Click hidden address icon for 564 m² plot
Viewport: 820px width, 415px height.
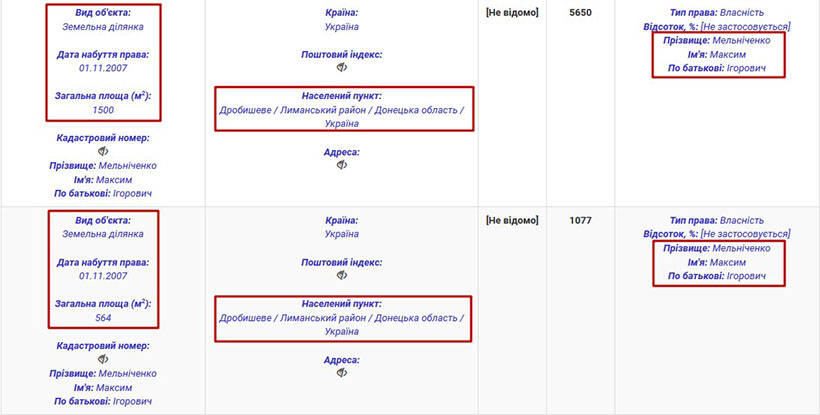tap(342, 372)
